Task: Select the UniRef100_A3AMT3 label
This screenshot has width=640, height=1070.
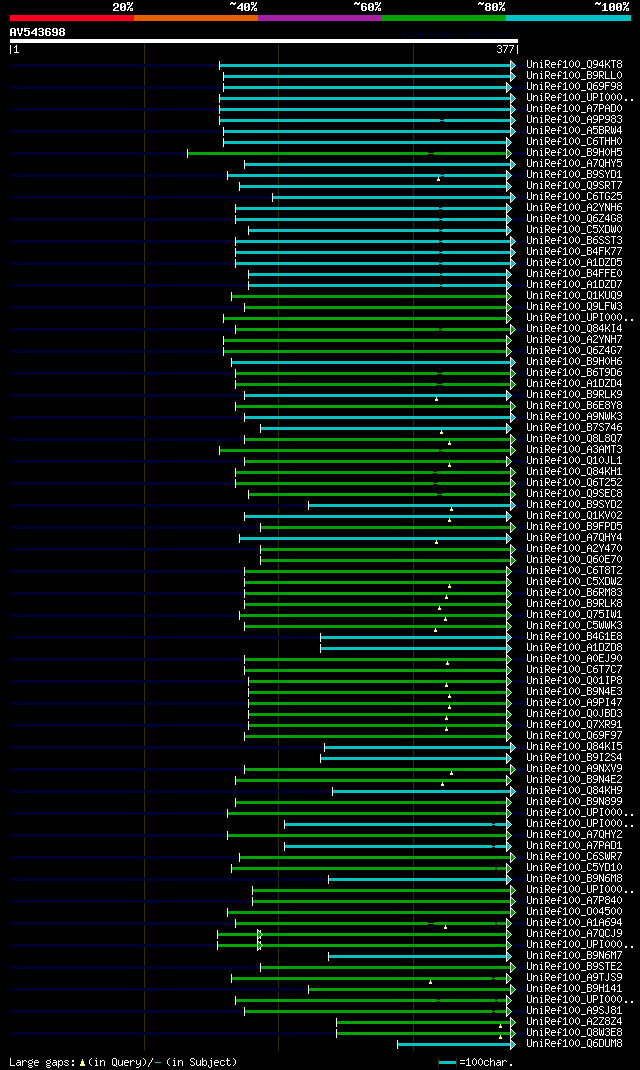Action: tap(574, 450)
